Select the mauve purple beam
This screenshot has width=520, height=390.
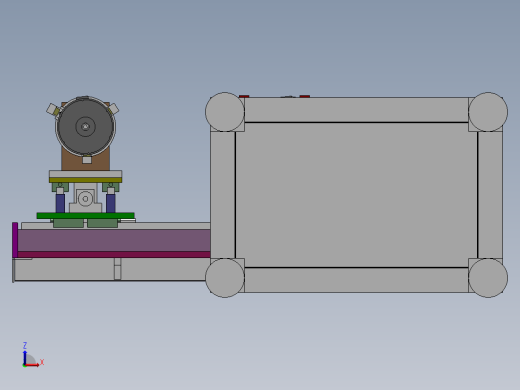pyautogui.click(x=114, y=240)
